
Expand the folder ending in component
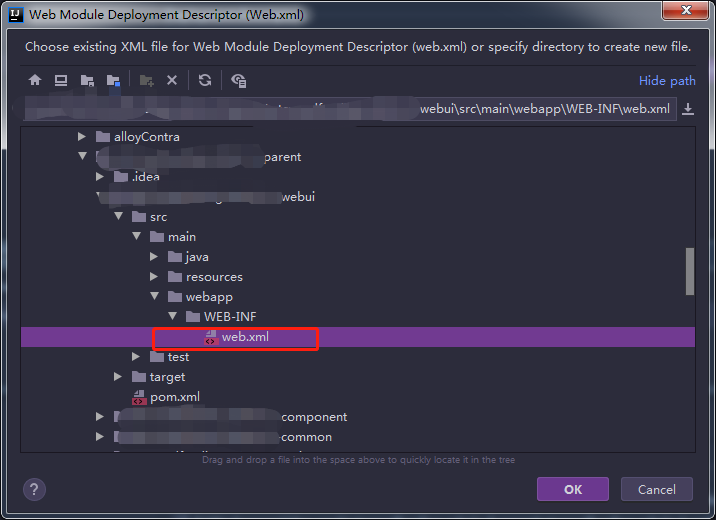(100, 416)
